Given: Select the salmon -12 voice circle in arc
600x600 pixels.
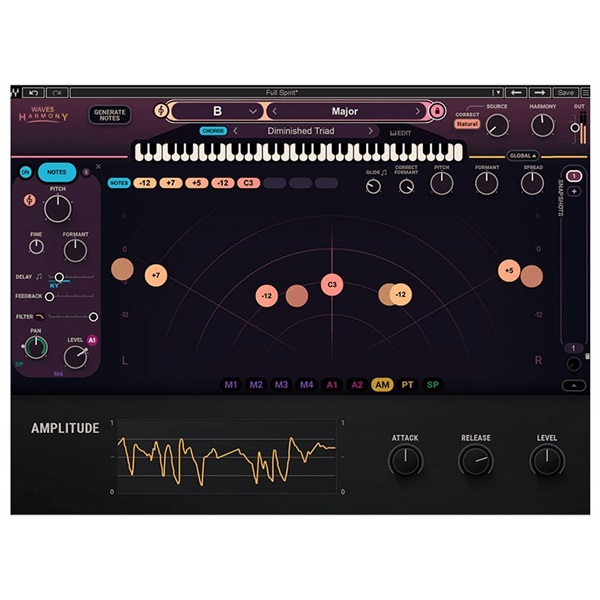Looking at the screenshot, I should click(267, 296).
